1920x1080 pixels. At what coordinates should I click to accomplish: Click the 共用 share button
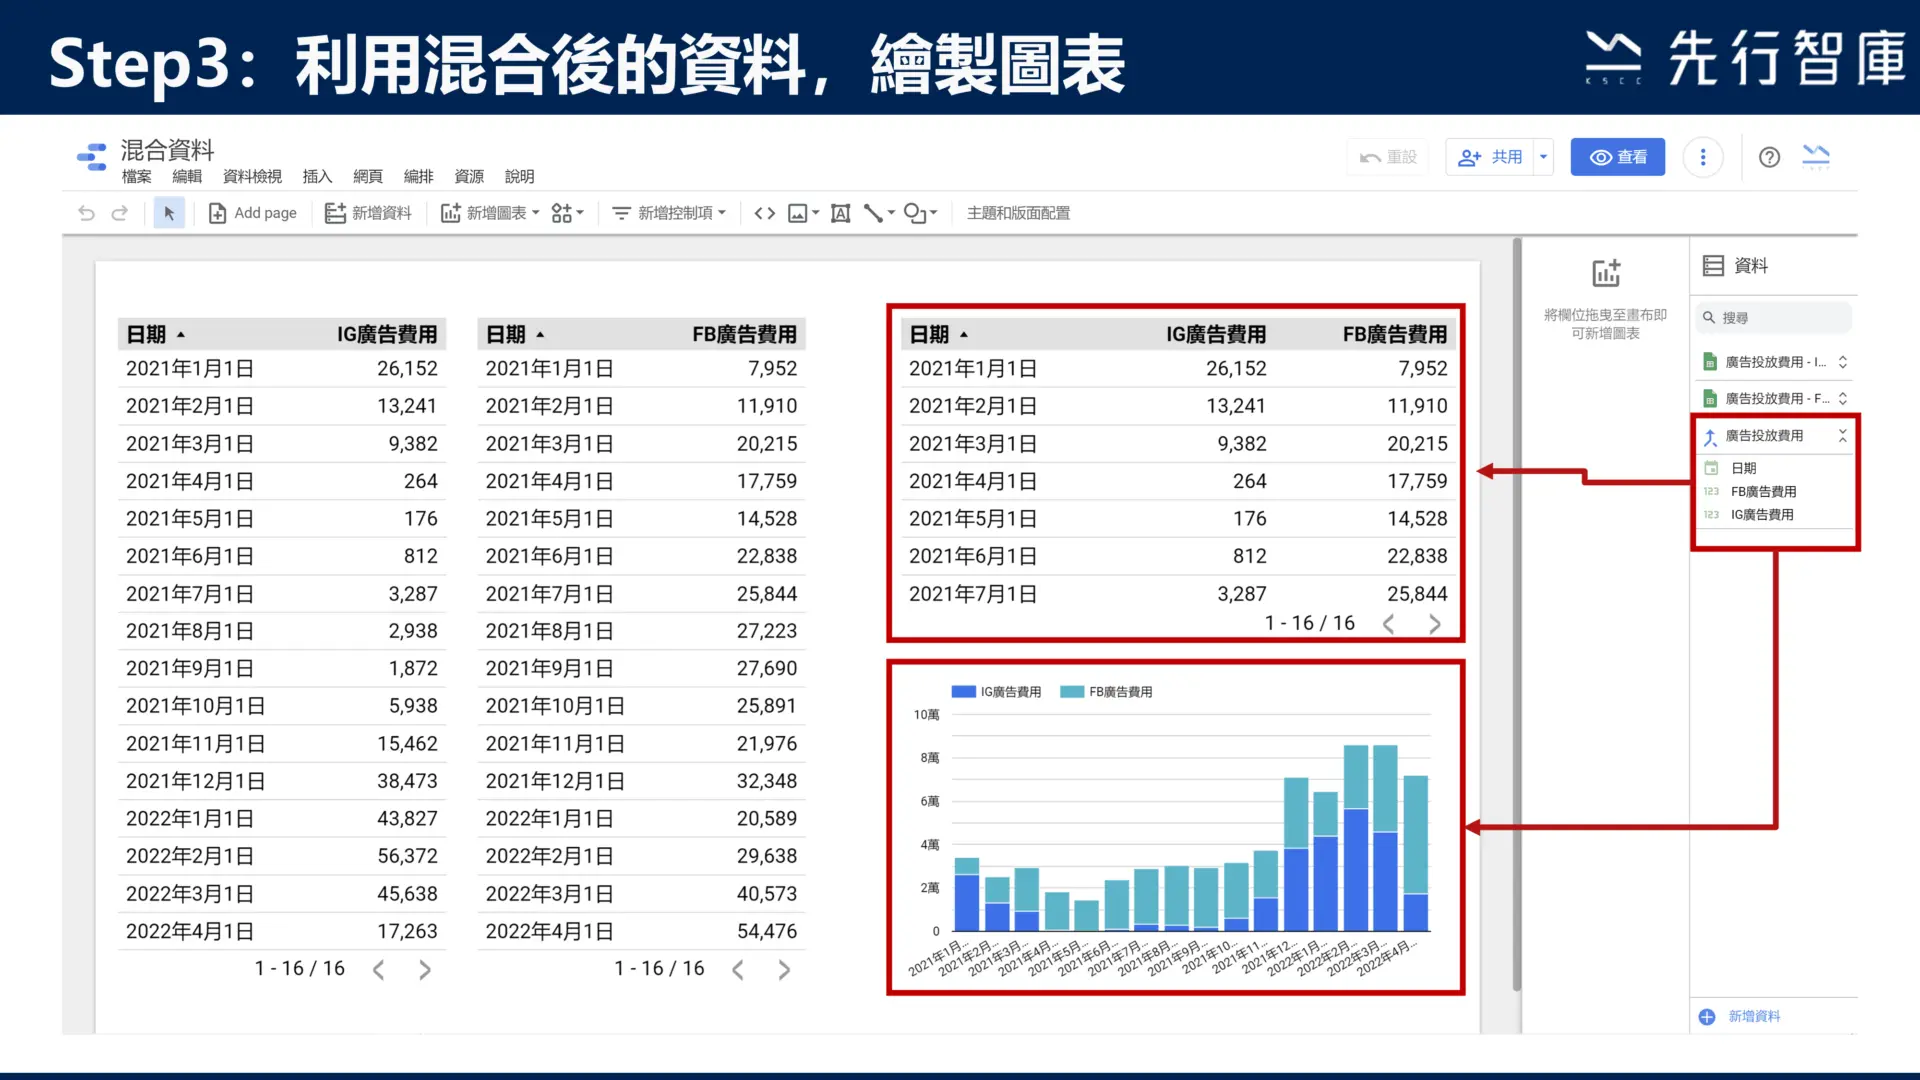[x=1490, y=157]
